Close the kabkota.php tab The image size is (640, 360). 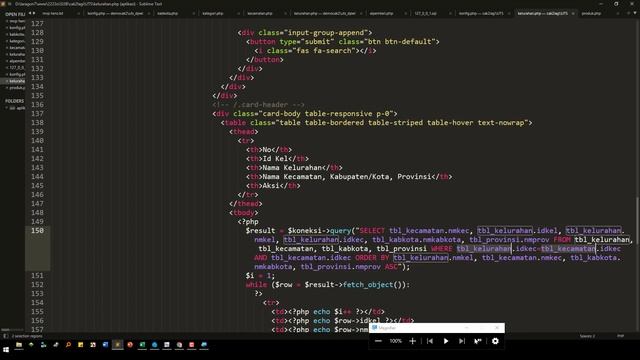[193, 13]
